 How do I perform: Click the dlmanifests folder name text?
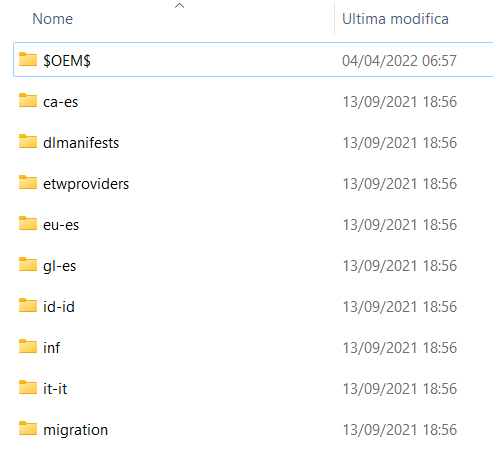[x=81, y=143]
